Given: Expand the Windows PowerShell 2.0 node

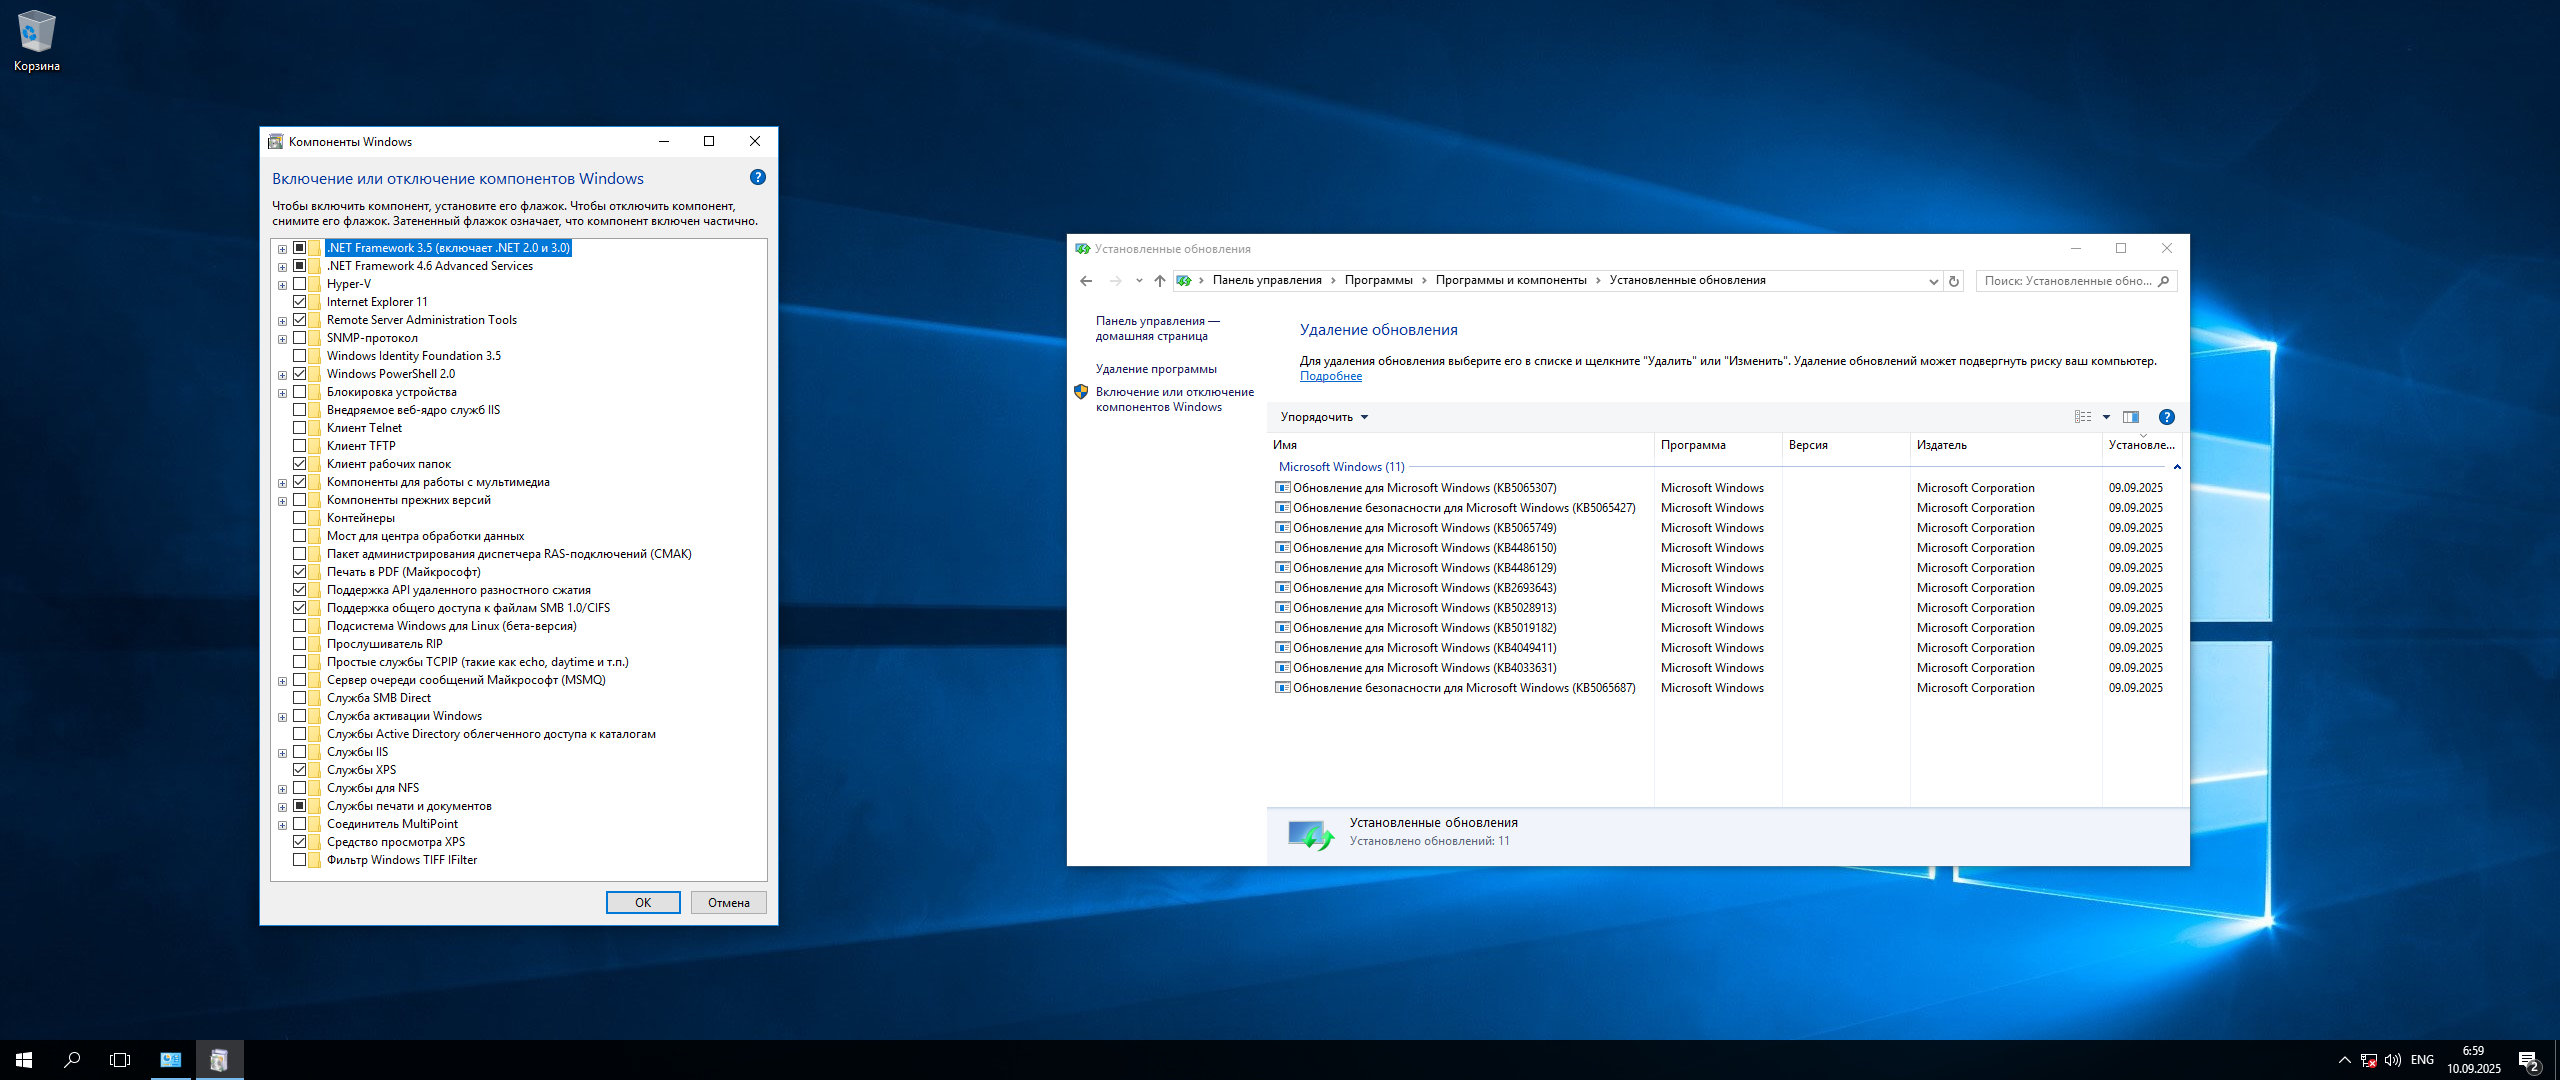Looking at the screenshot, I should (282, 375).
